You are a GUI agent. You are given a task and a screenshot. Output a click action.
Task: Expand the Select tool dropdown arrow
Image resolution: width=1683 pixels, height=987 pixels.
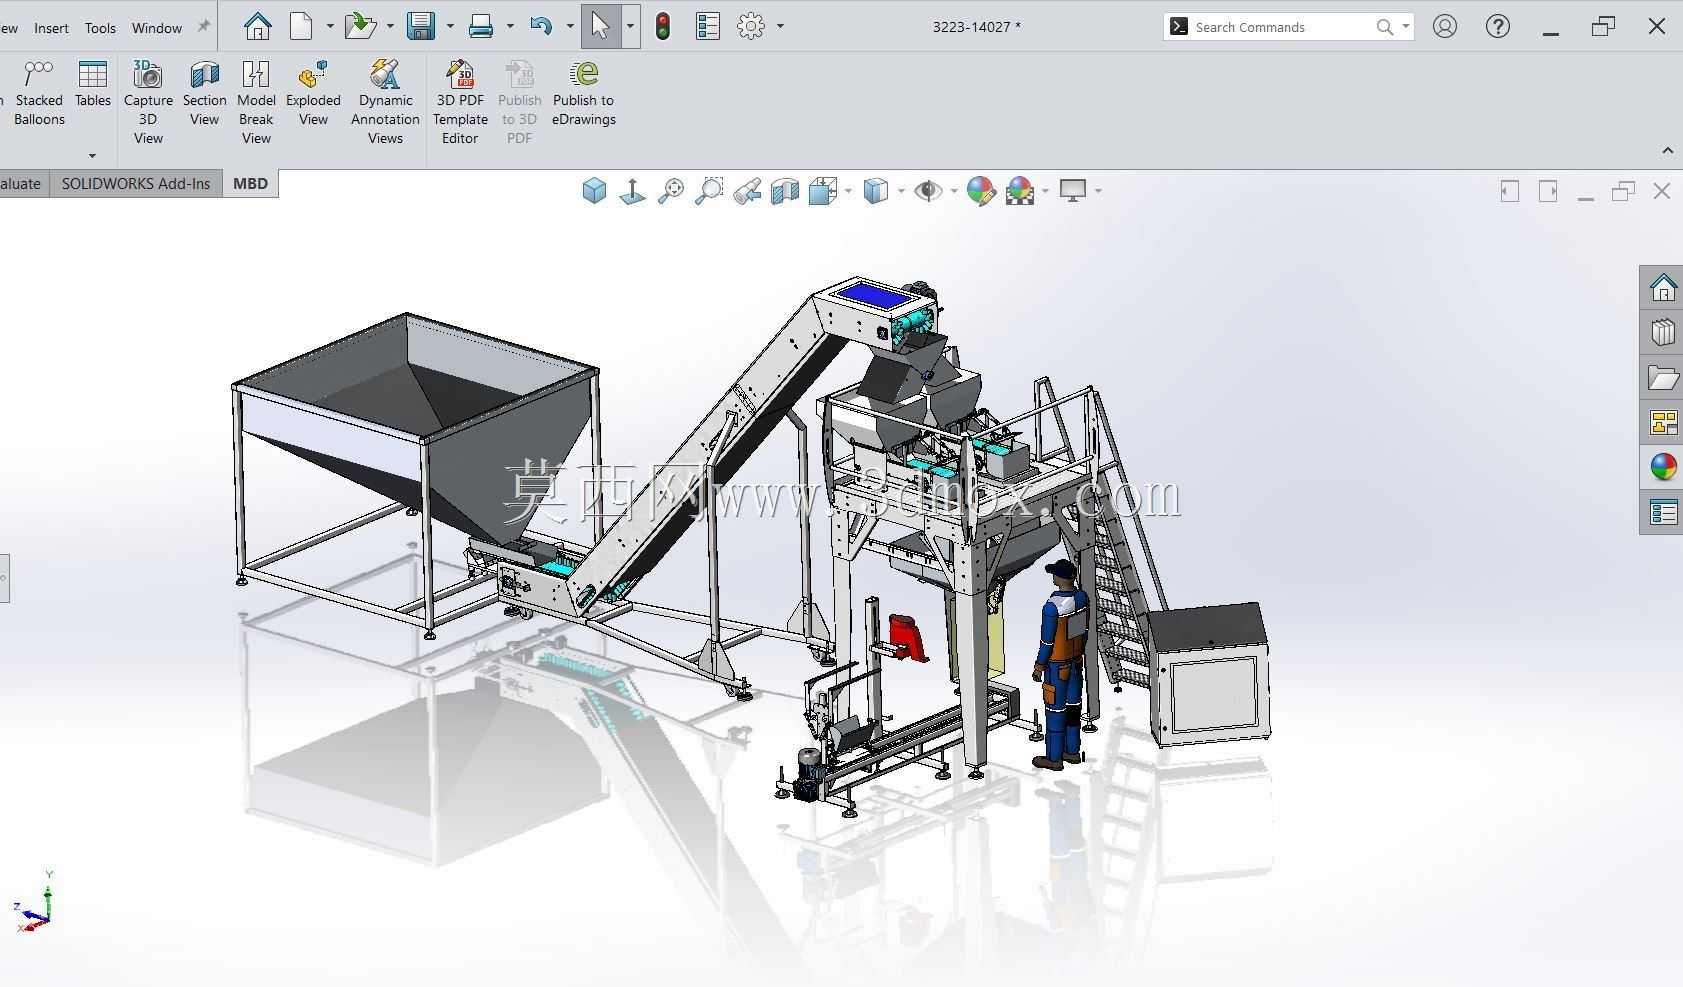630,26
